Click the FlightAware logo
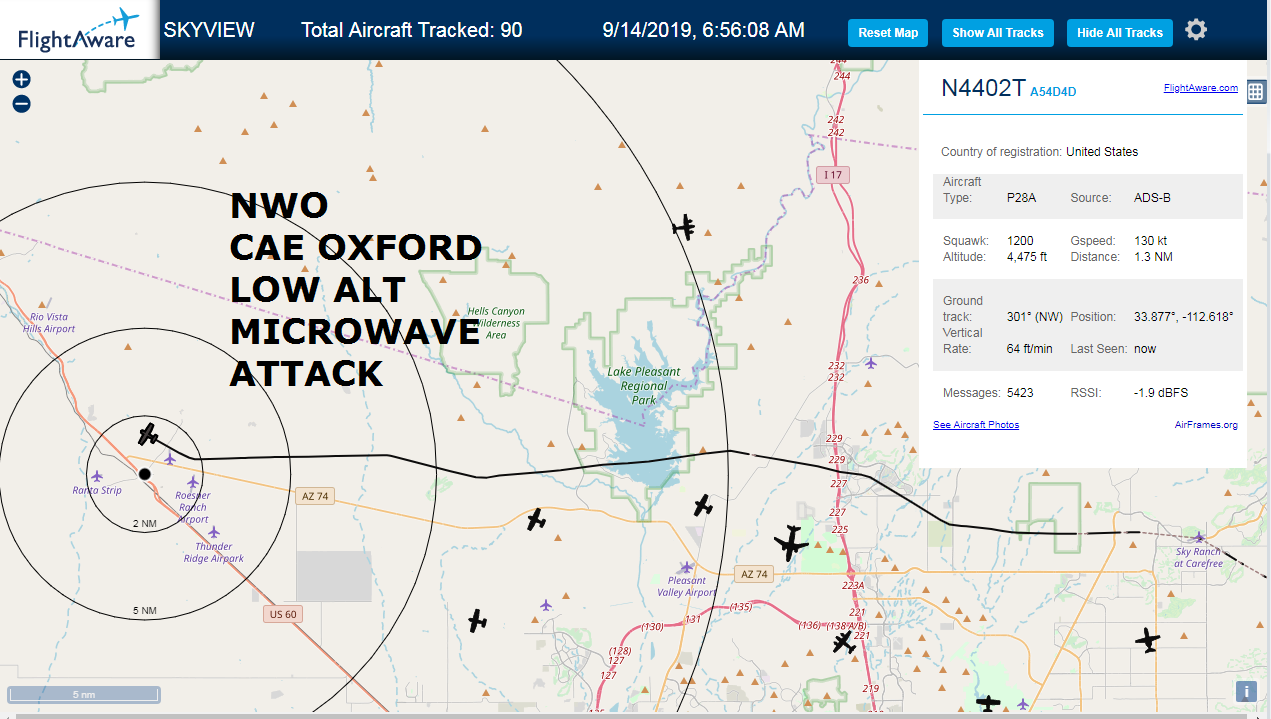Screen dimensions: 1271x719 78,30
